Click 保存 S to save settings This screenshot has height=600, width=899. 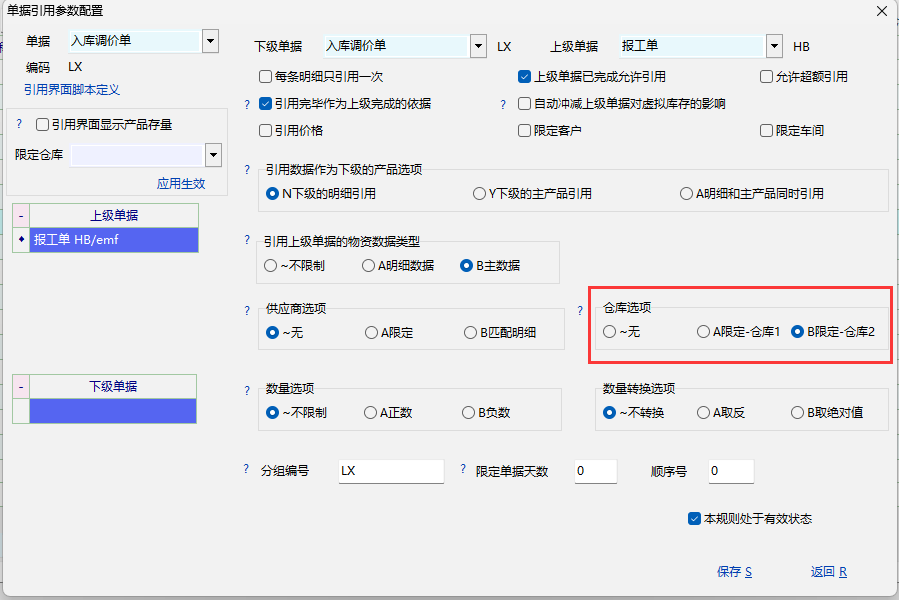[x=734, y=572]
